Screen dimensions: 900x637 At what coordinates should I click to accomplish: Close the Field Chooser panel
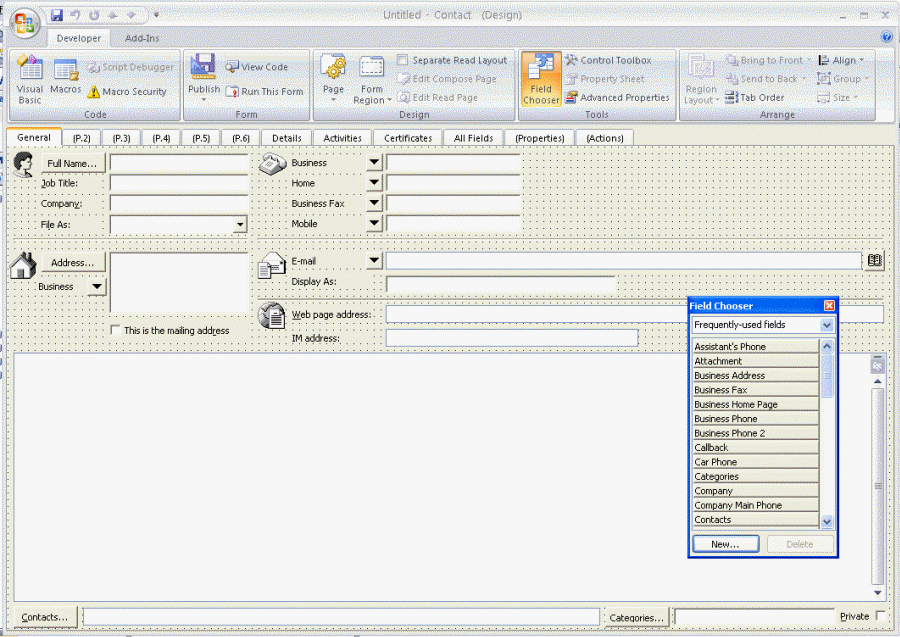tap(829, 306)
